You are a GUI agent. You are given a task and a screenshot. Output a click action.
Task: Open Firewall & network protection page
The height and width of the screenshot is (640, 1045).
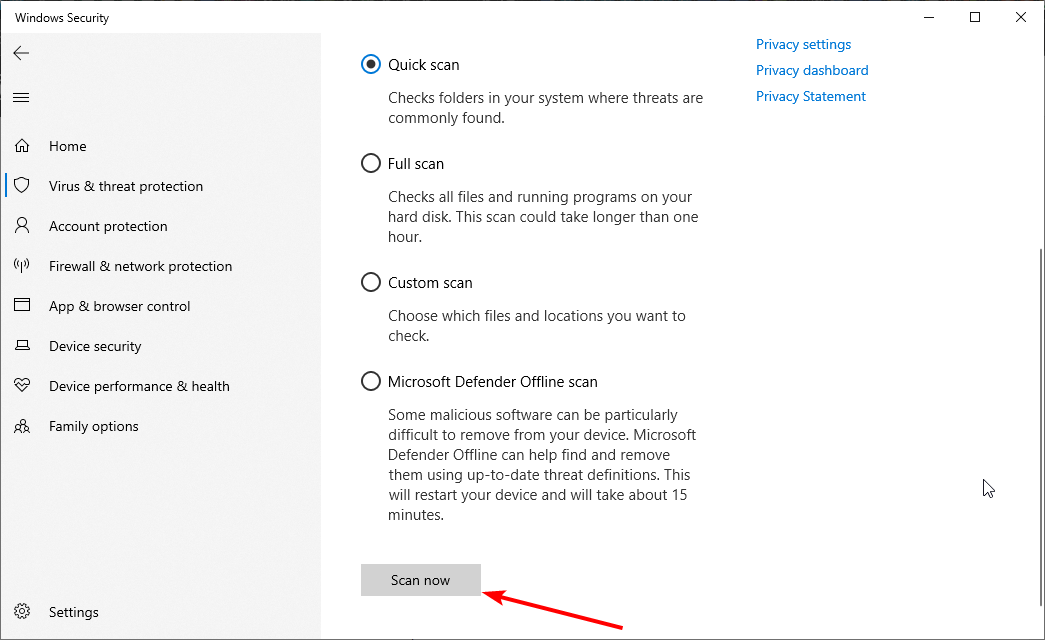pos(160,266)
